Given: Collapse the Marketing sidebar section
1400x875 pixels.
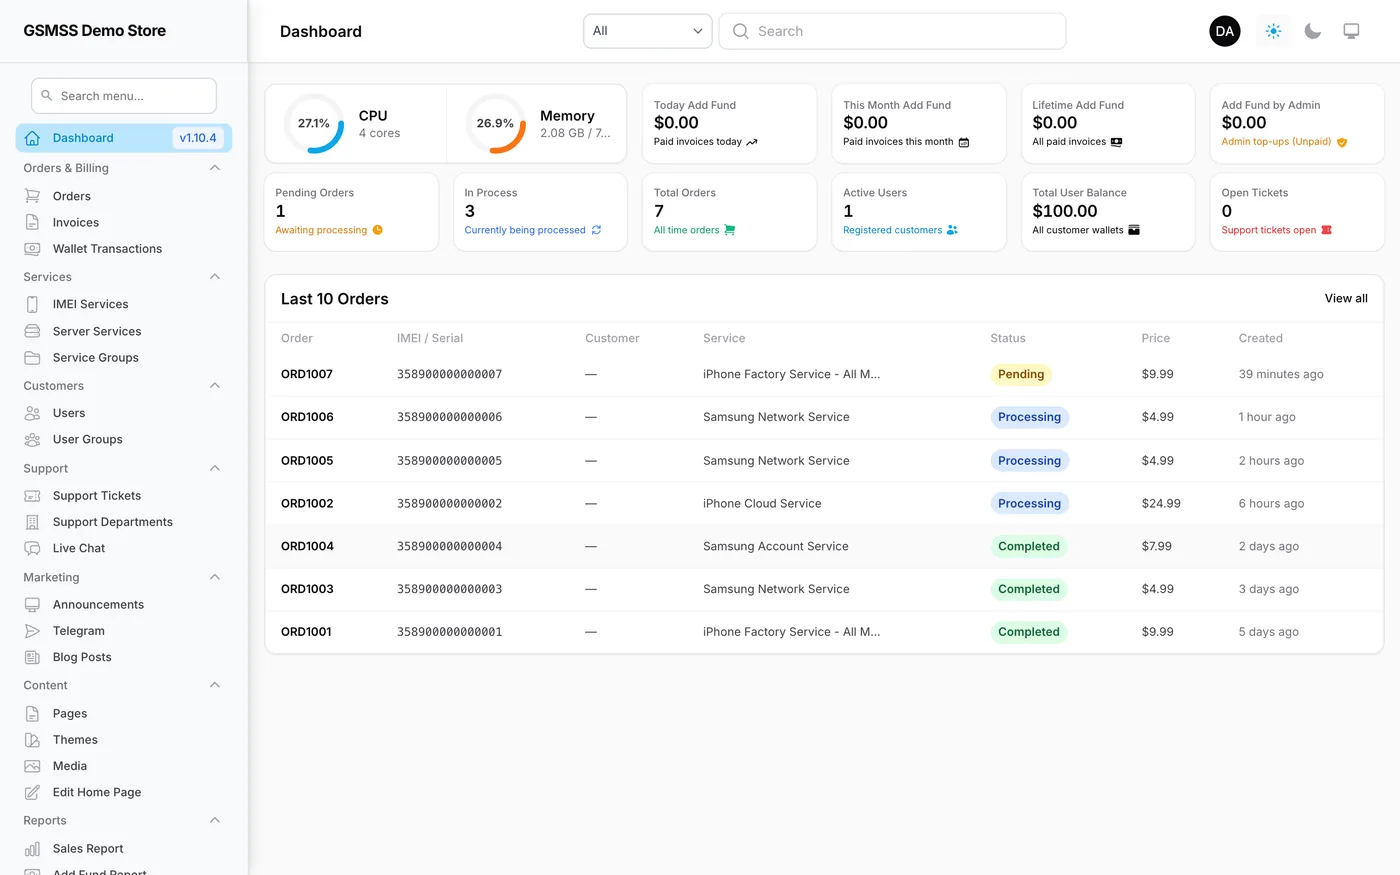Looking at the screenshot, I should tap(215, 577).
